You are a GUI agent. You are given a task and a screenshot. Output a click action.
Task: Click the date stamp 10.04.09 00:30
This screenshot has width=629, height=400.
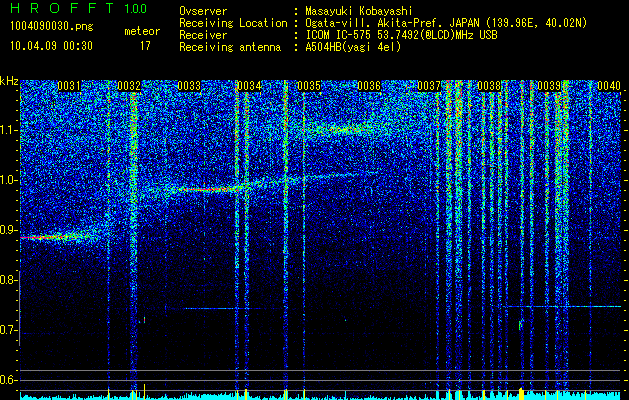point(51,46)
